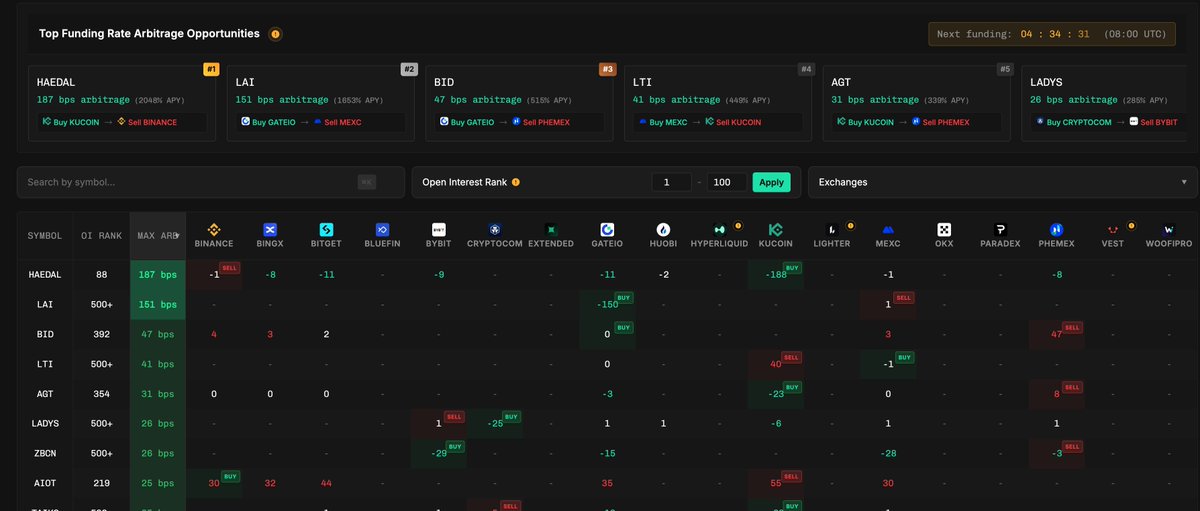This screenshot has width=1200, height=511.
Task: Click the Kucoin exchange column icon
Action: [x=776, y=230]
